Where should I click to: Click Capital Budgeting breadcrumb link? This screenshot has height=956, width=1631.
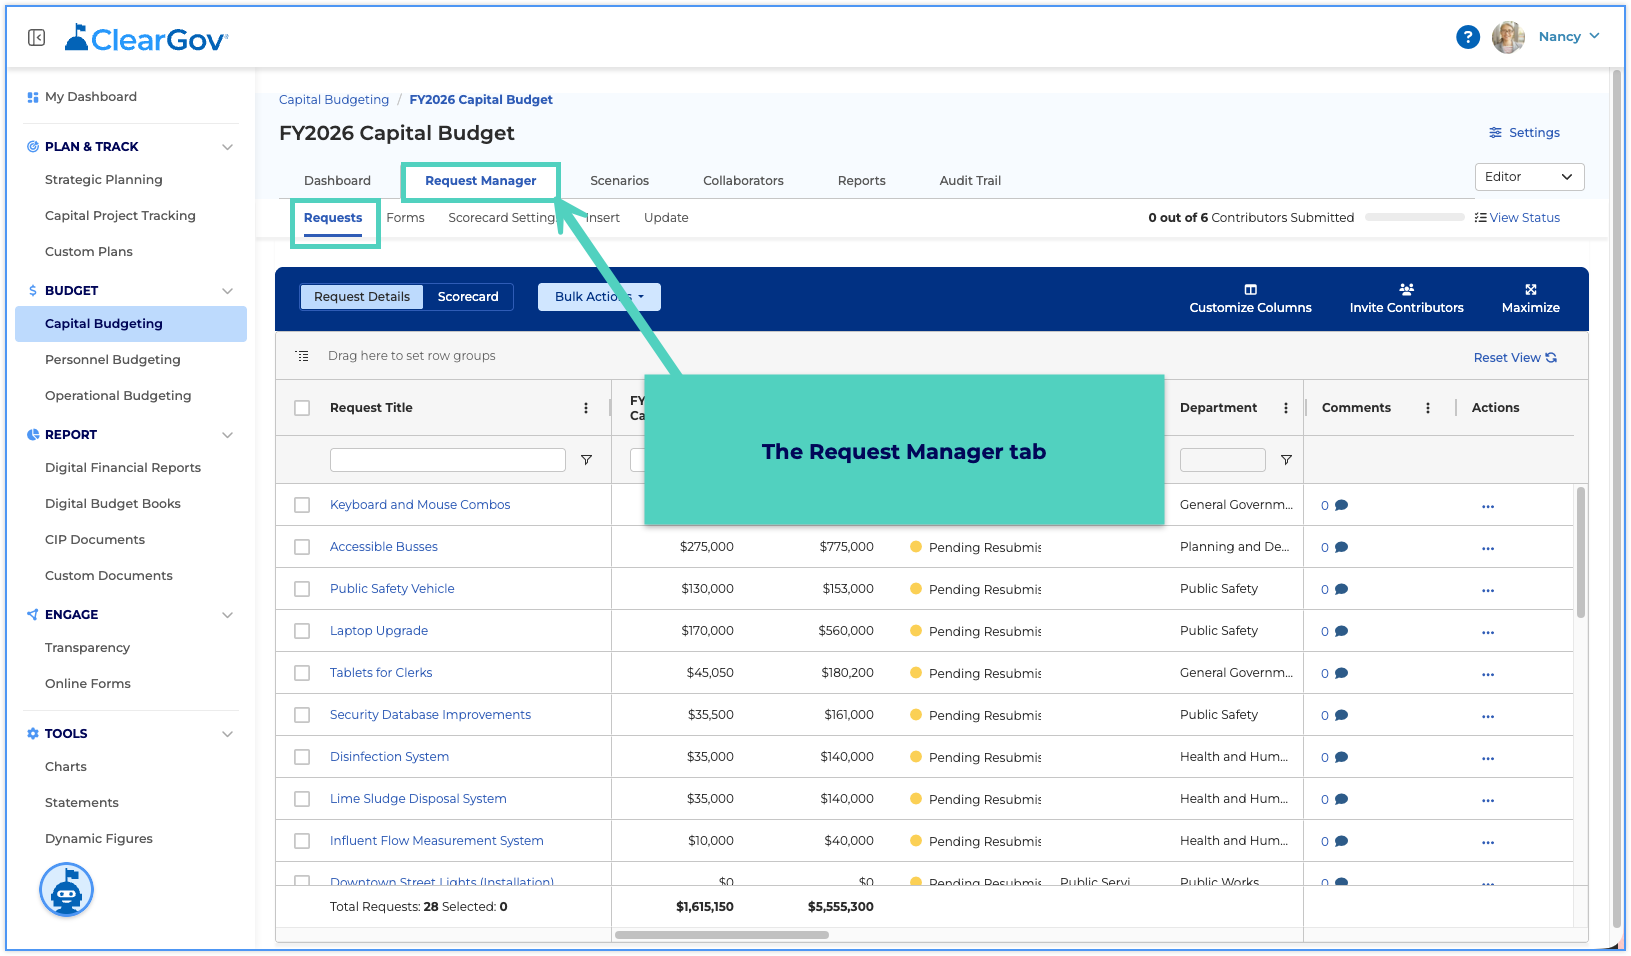click(x=334, y=100)
